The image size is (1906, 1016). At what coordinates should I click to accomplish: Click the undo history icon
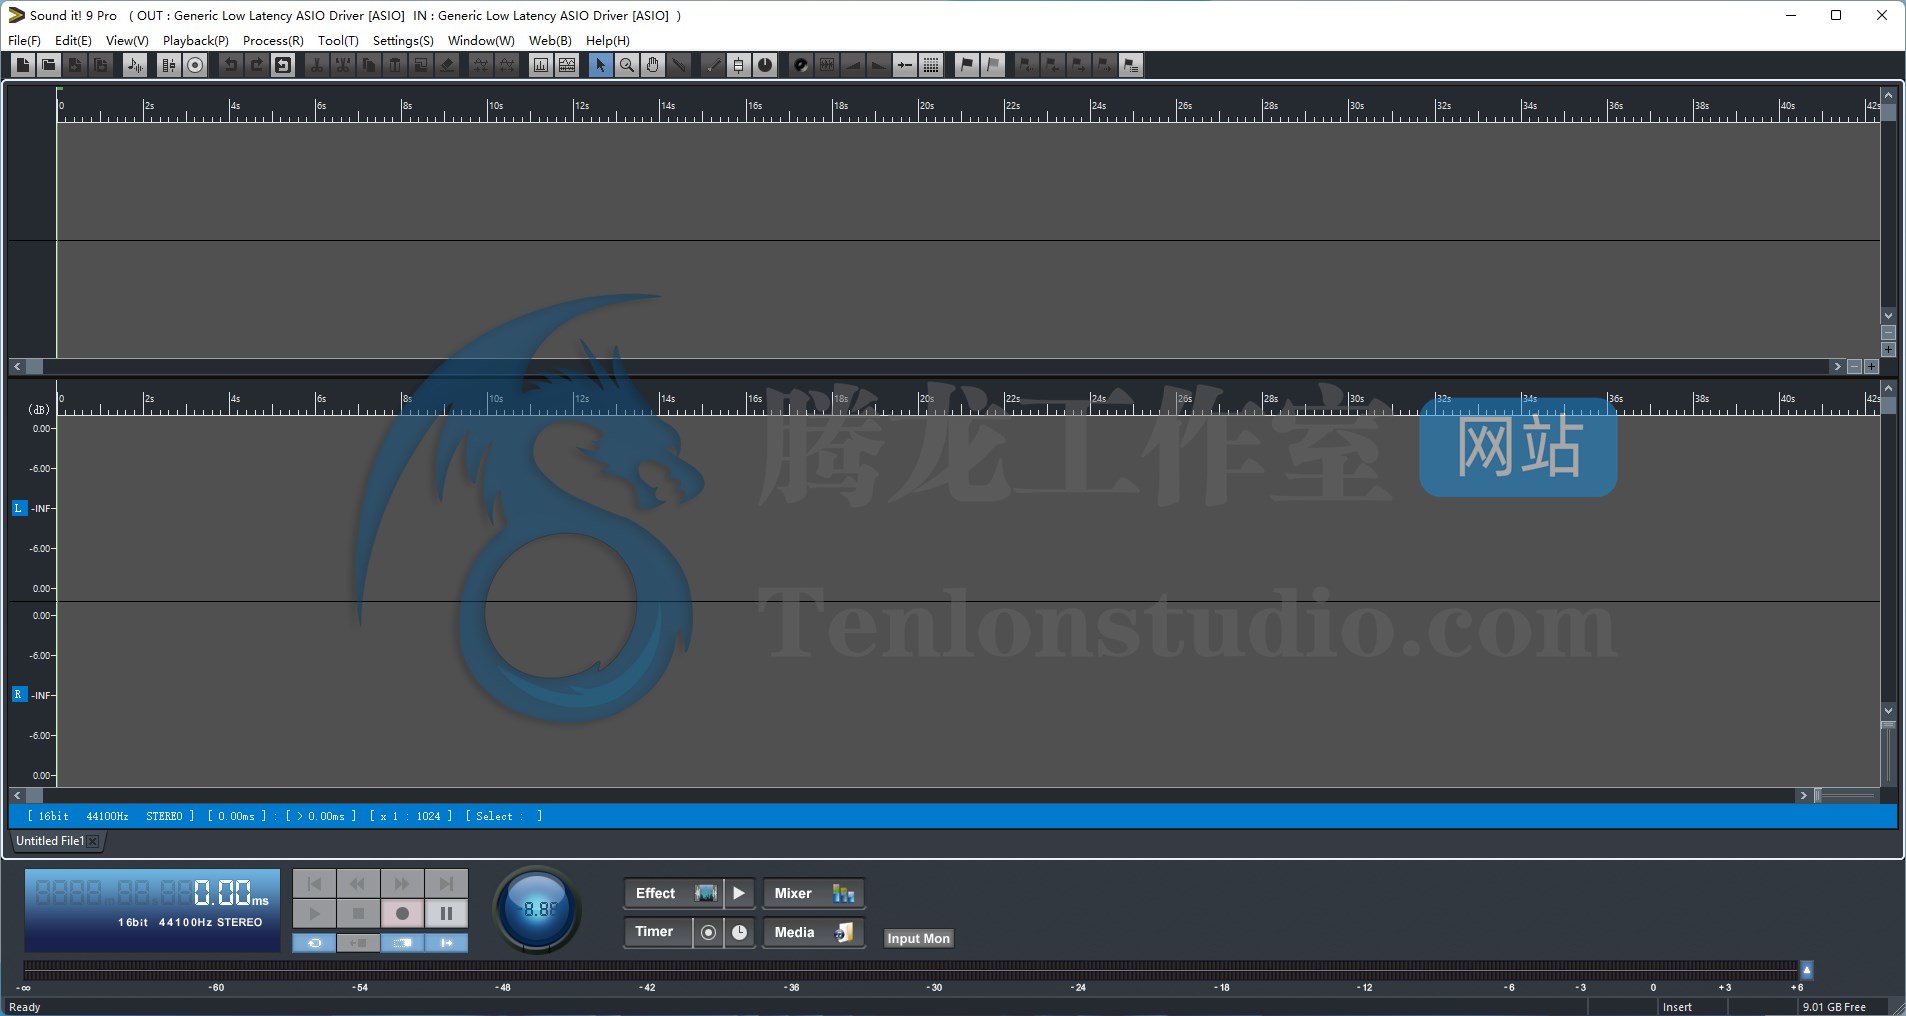pyautogui.click(x=283, y=65)
